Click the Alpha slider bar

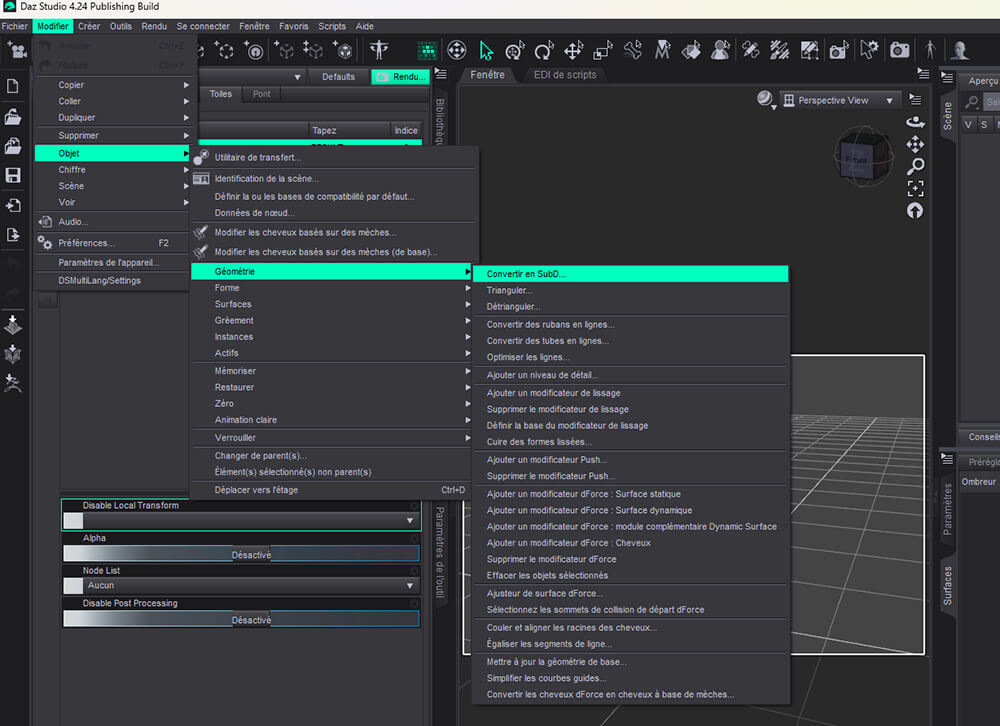point(241,554)
